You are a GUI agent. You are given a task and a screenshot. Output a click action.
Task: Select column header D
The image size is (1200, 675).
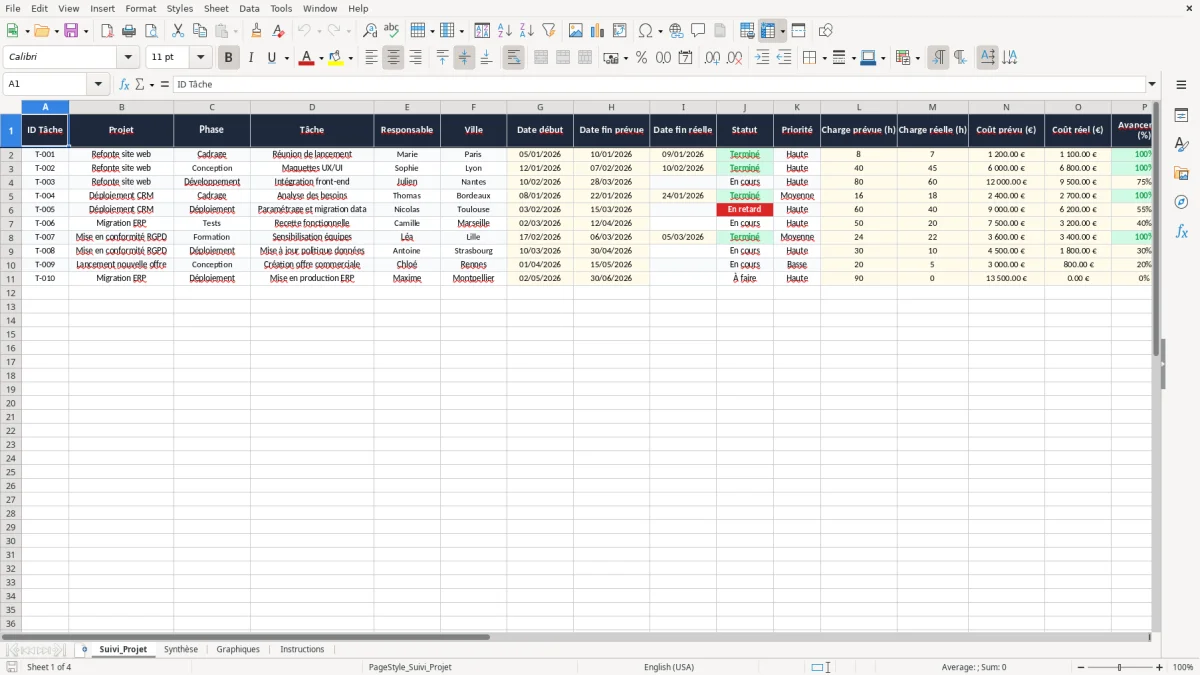[x=312, y=107]
